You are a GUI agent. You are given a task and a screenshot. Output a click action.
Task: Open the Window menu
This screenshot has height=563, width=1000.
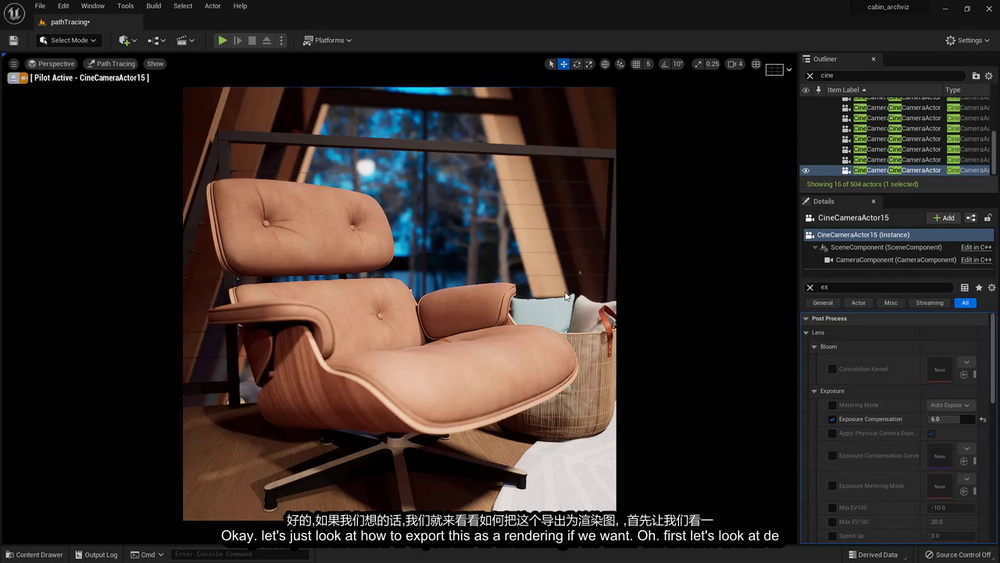click(92, 6)
